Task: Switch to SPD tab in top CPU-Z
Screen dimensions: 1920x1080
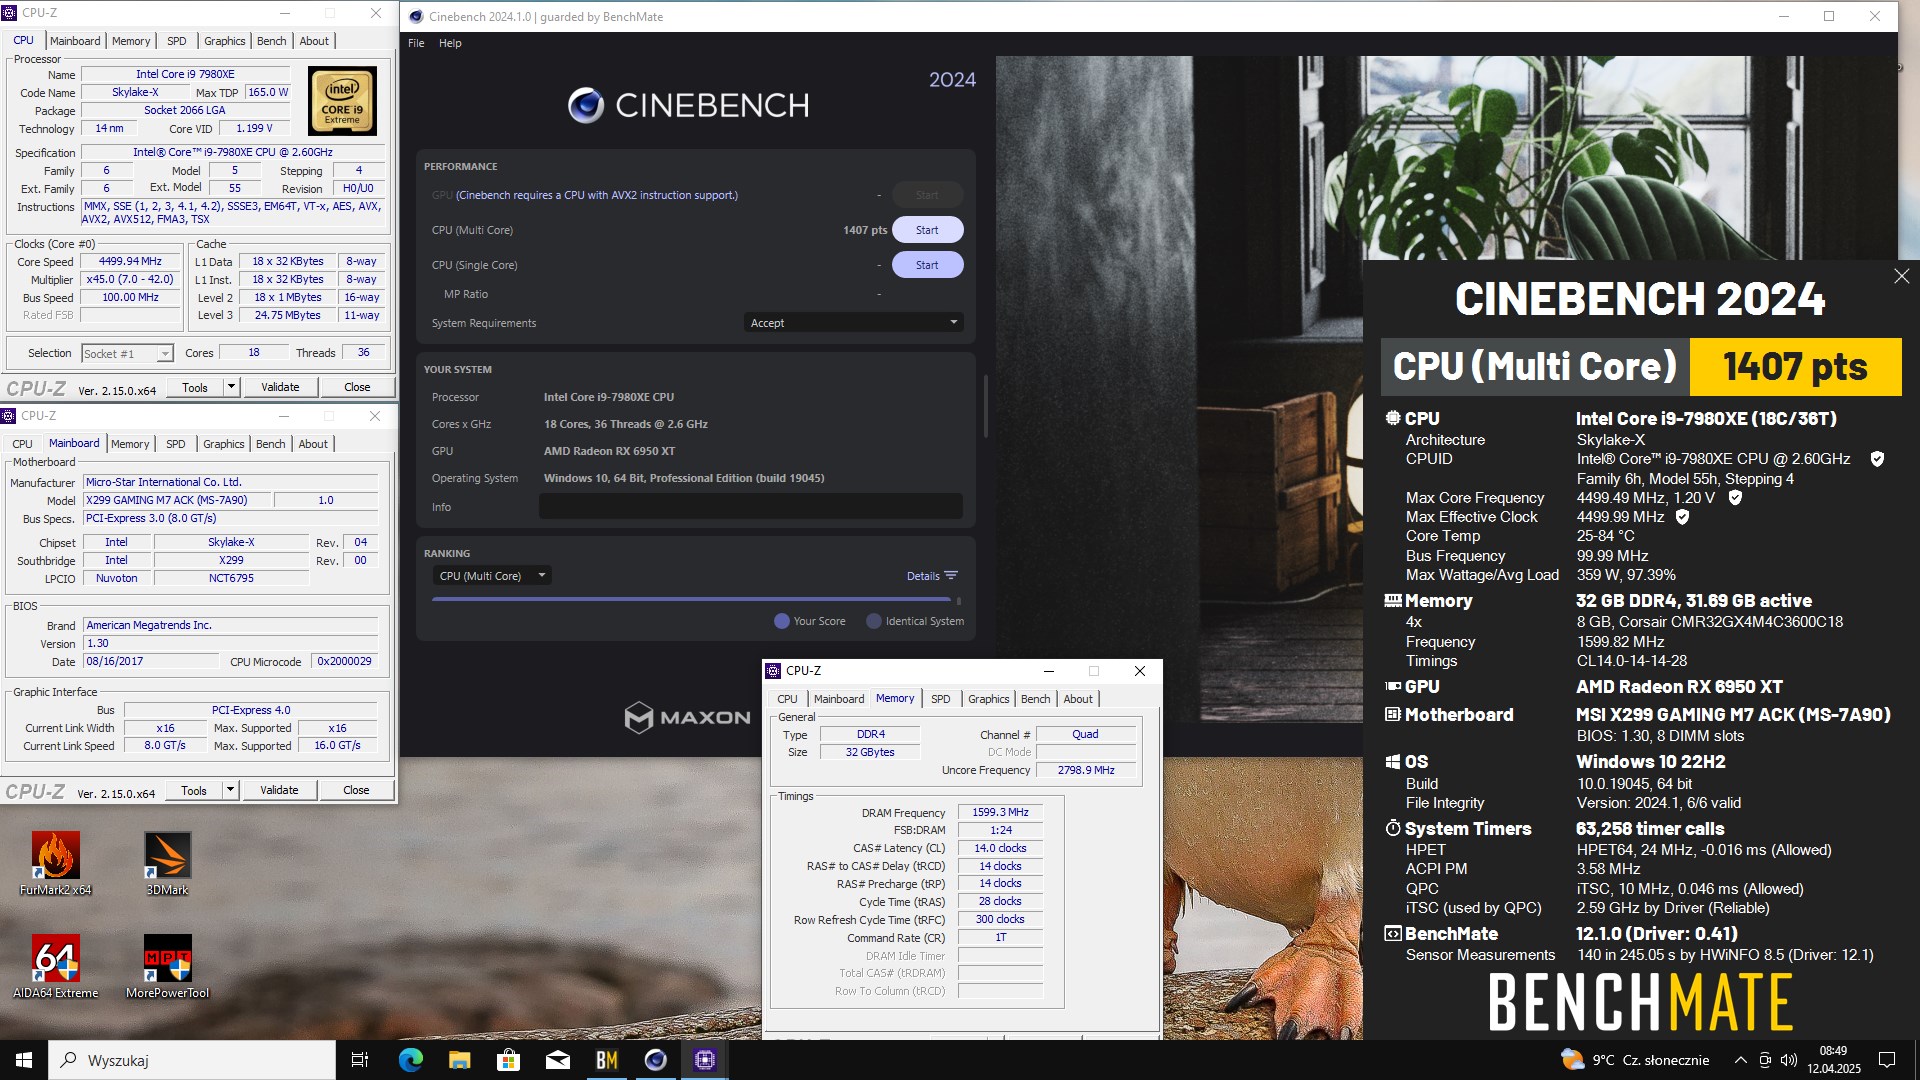Action: 176,41
